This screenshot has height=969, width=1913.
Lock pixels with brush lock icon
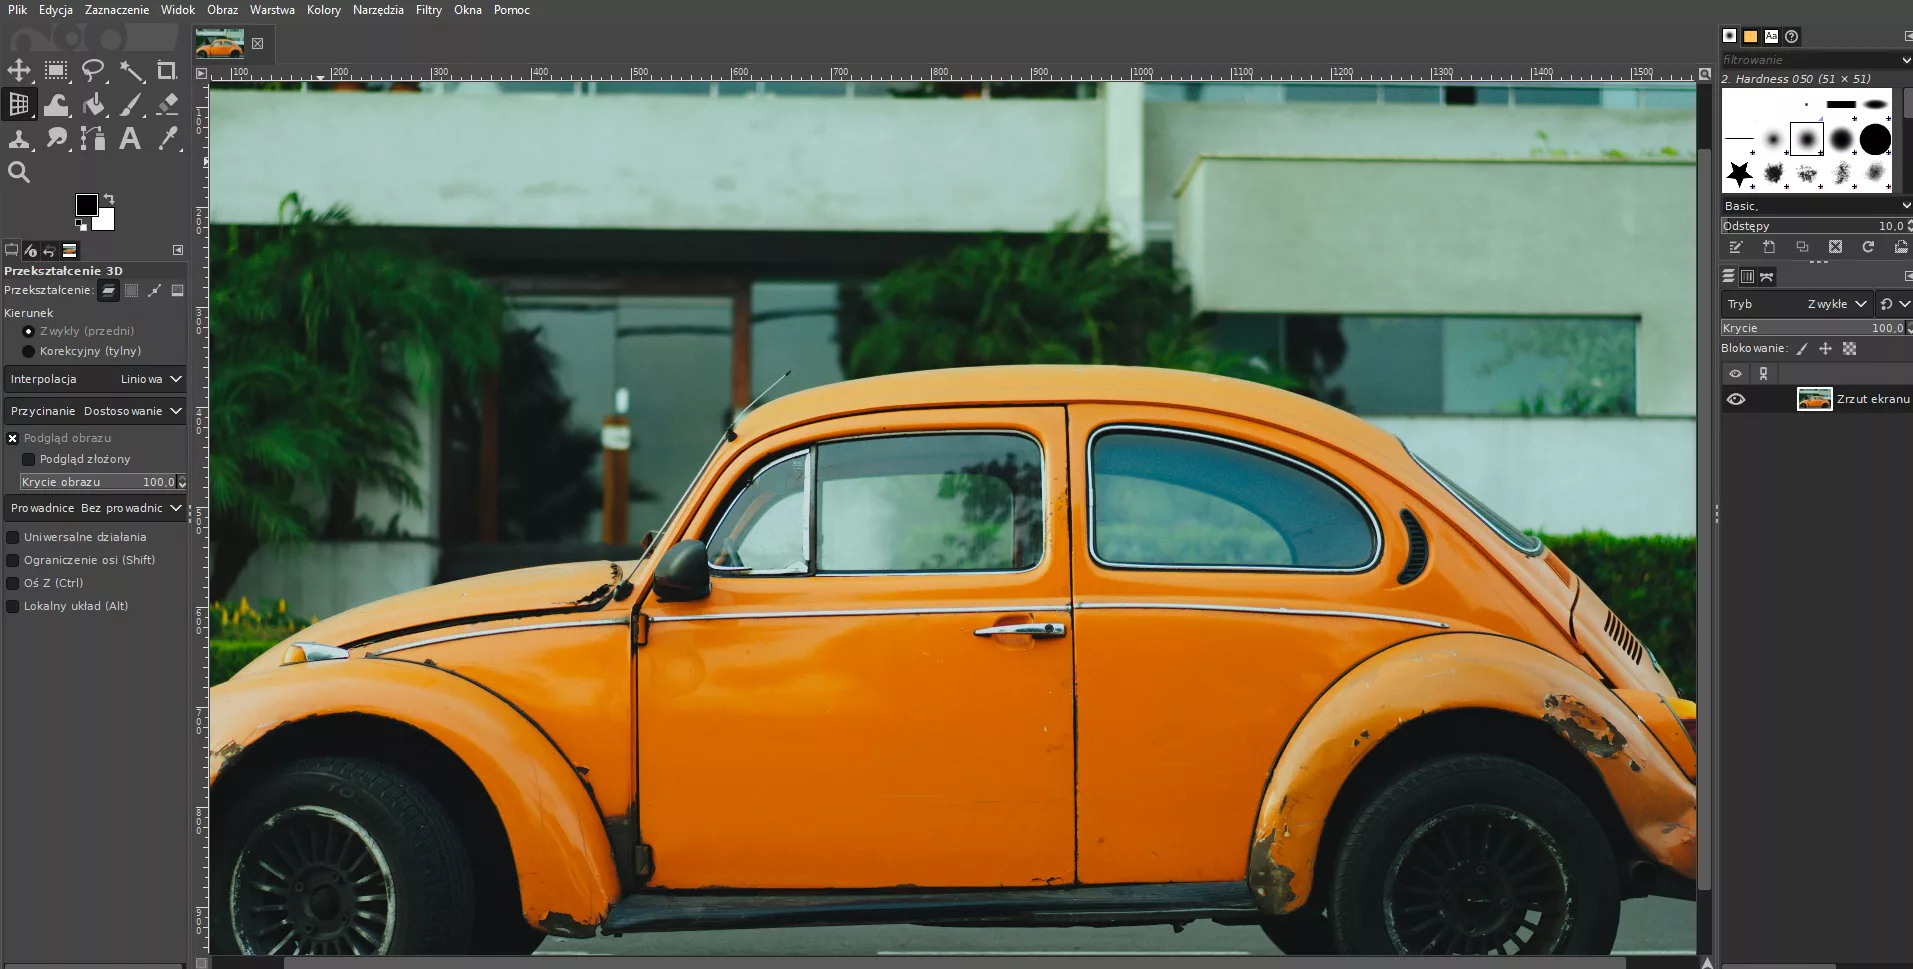[x=1802, y=349]
